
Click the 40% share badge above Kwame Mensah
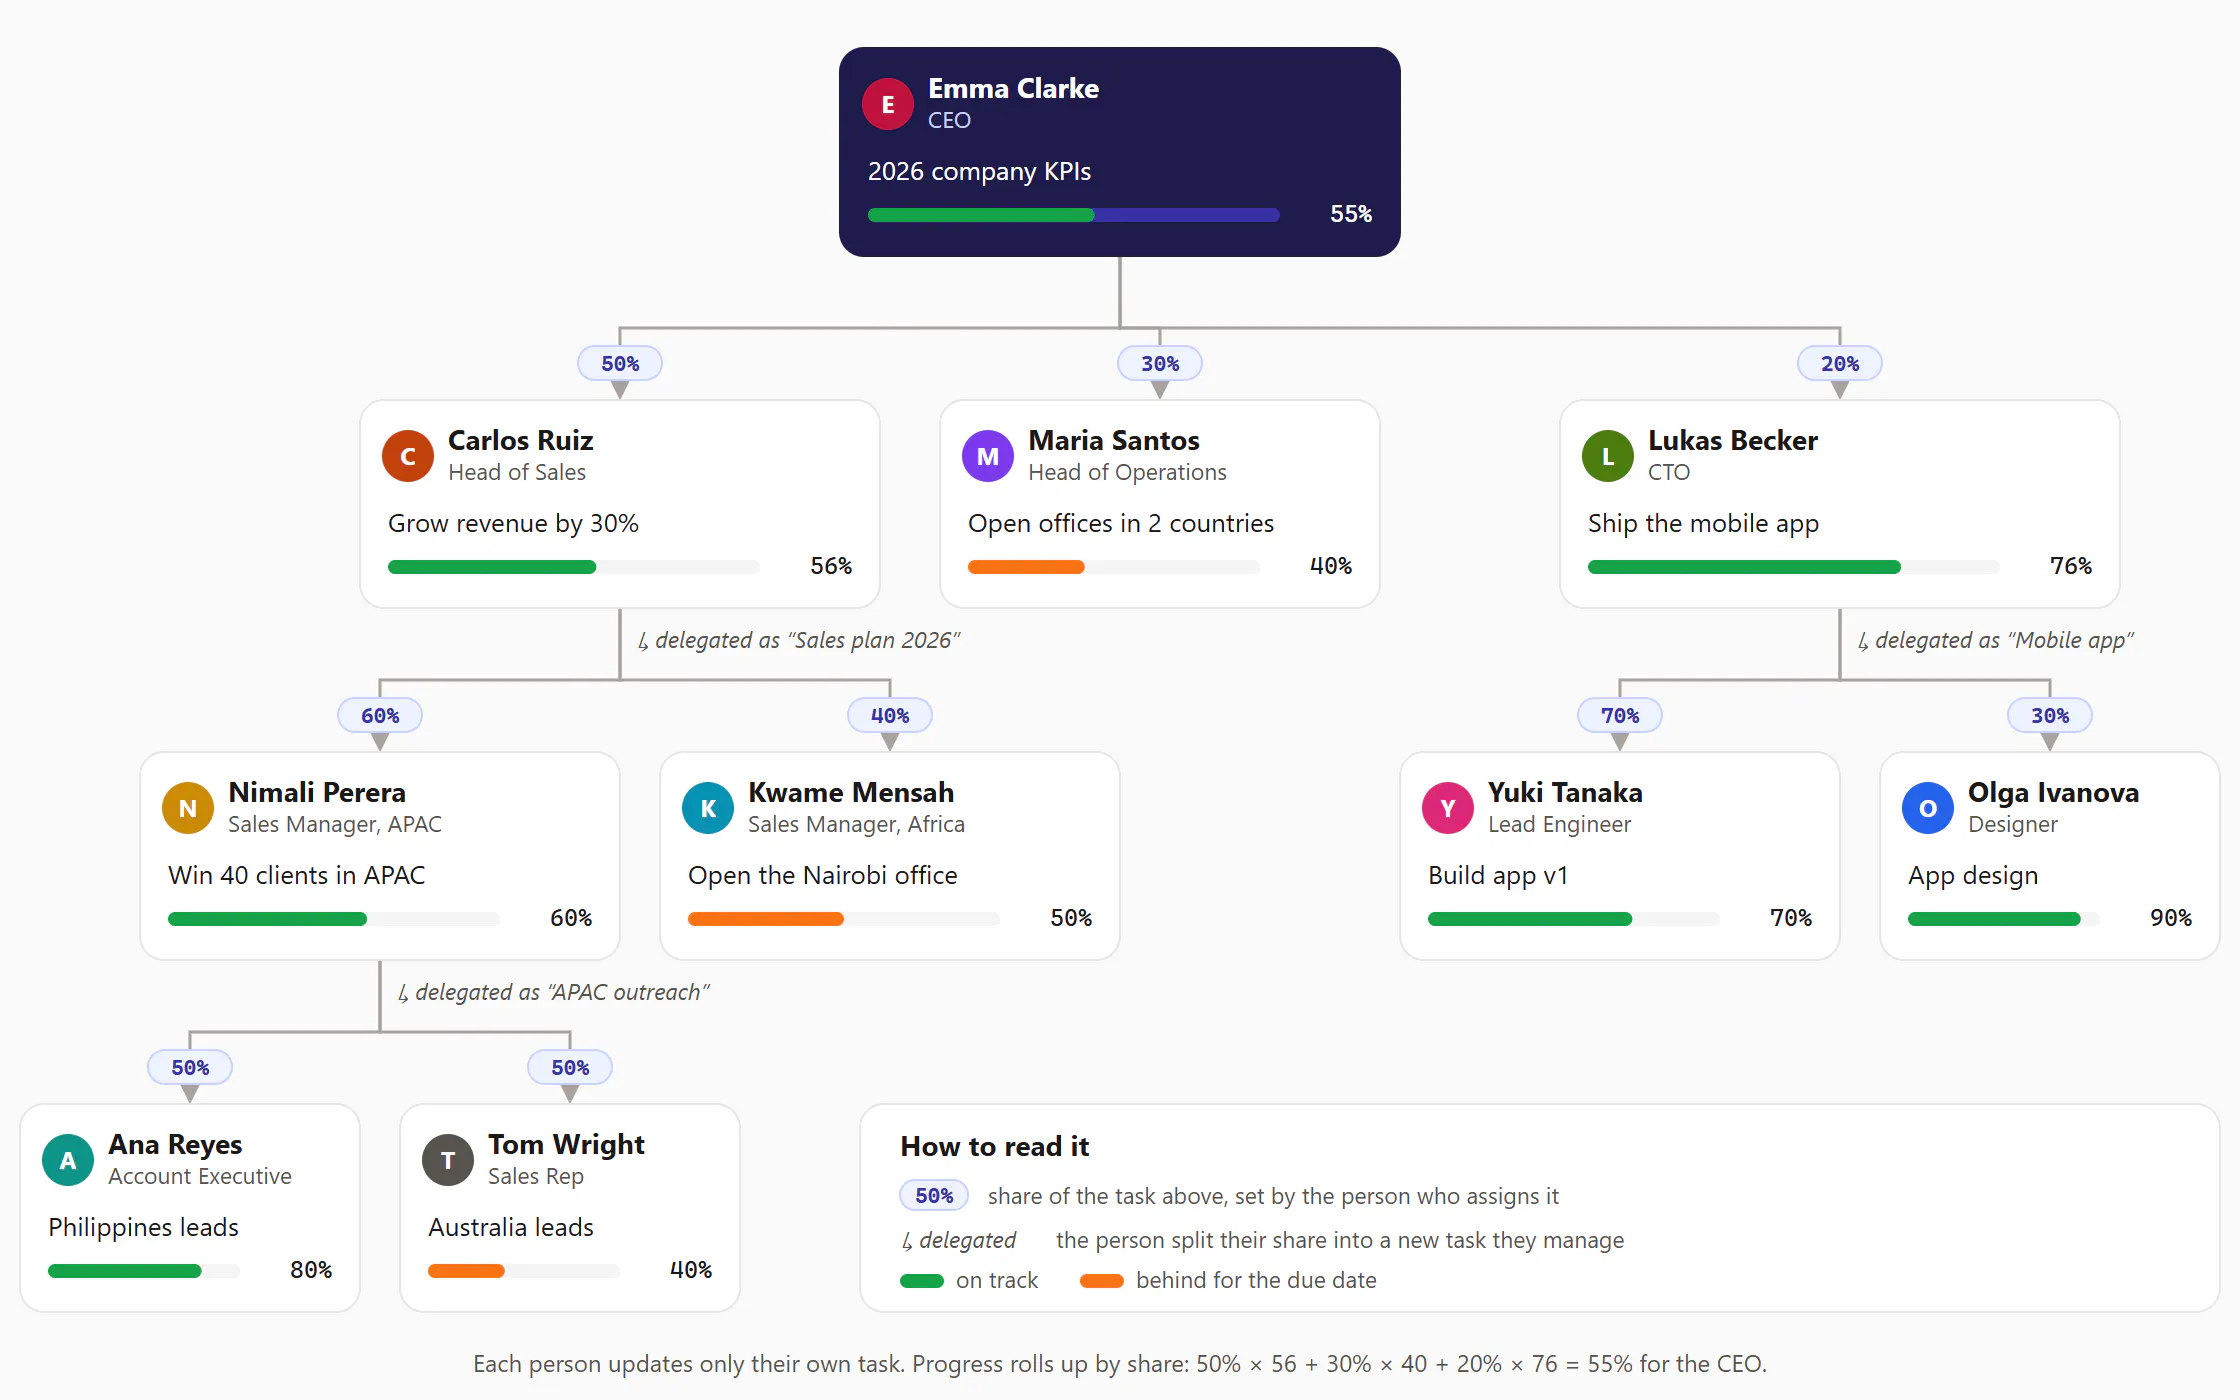tap(890, 715)
